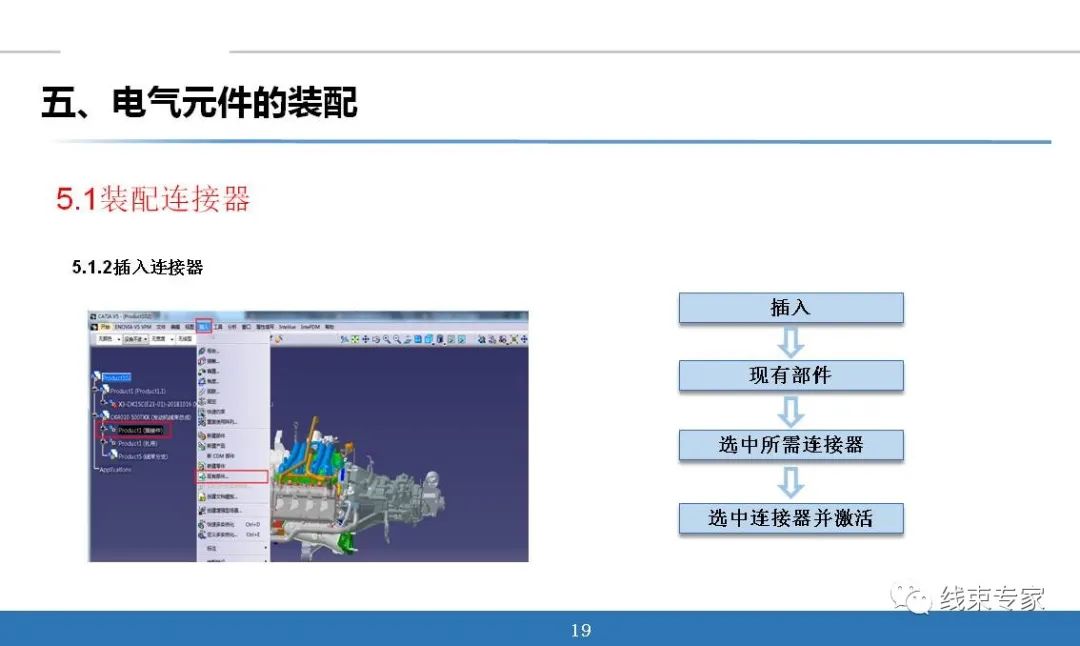Viewport: 1080px width, 646px height.
Task: Click the red '5.1装配连接器' heading
Action: (153, 199)
